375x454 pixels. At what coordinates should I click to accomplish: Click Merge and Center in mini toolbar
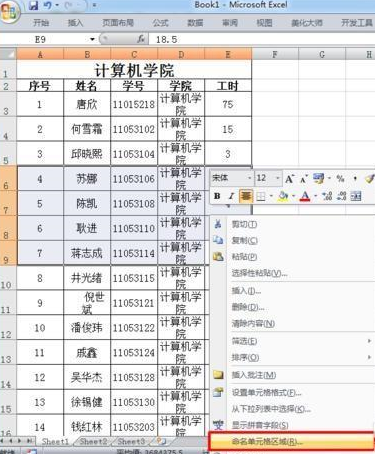pyautogui.click(x=356, y=196)
